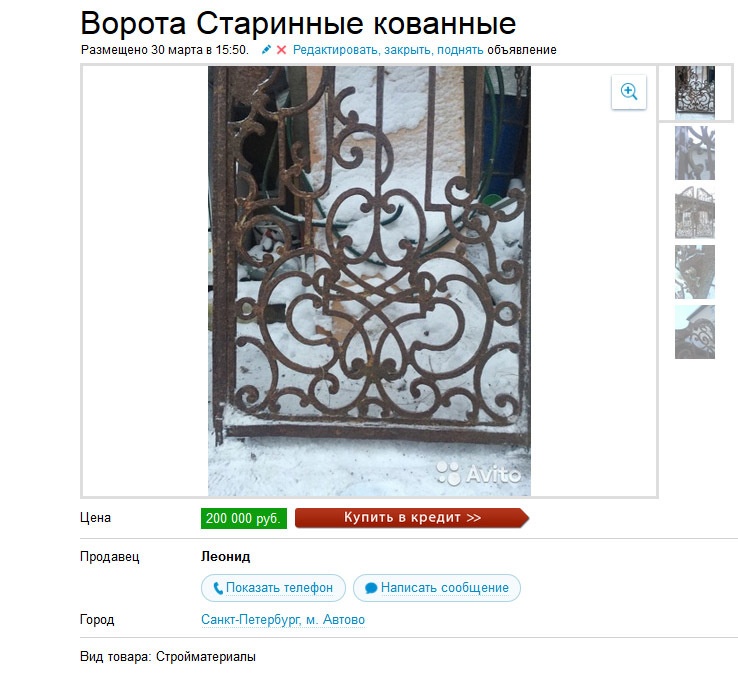Click the Написать сообщение button
This screenshot has width=738, height=673.
(437, 588)
